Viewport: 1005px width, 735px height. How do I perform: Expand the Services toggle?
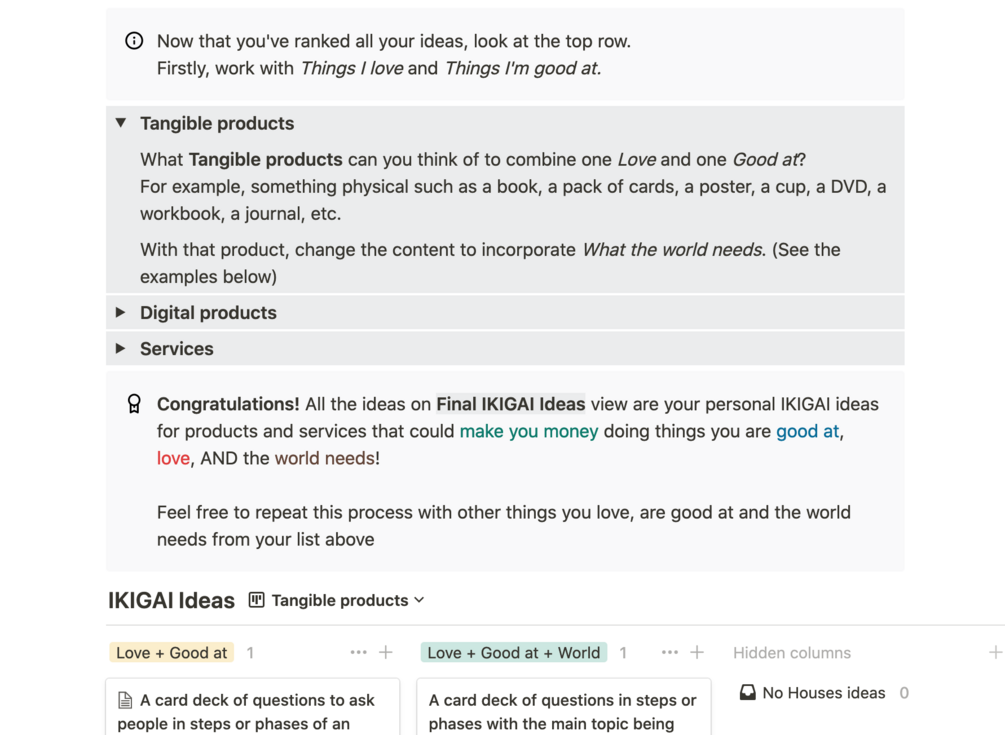point(121,349)
